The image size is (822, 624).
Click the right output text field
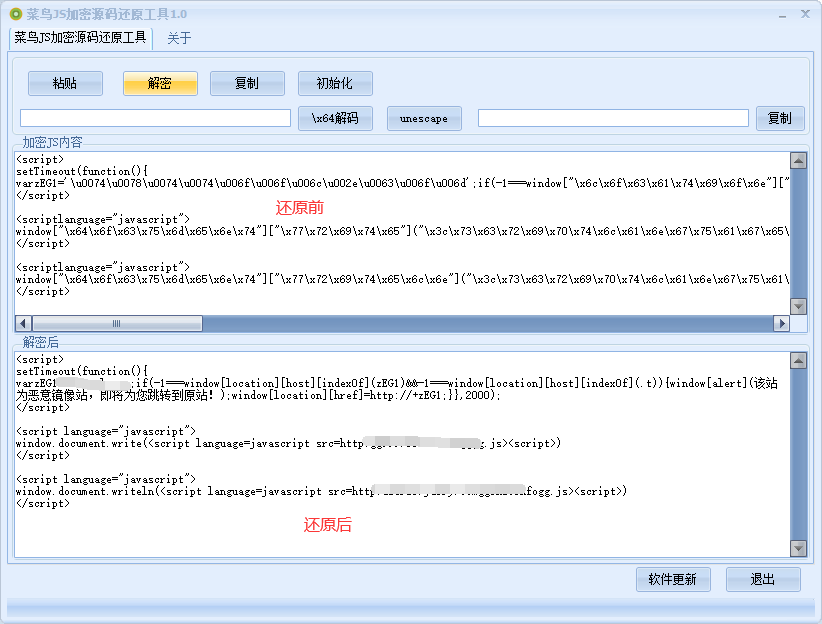[613, 118]
